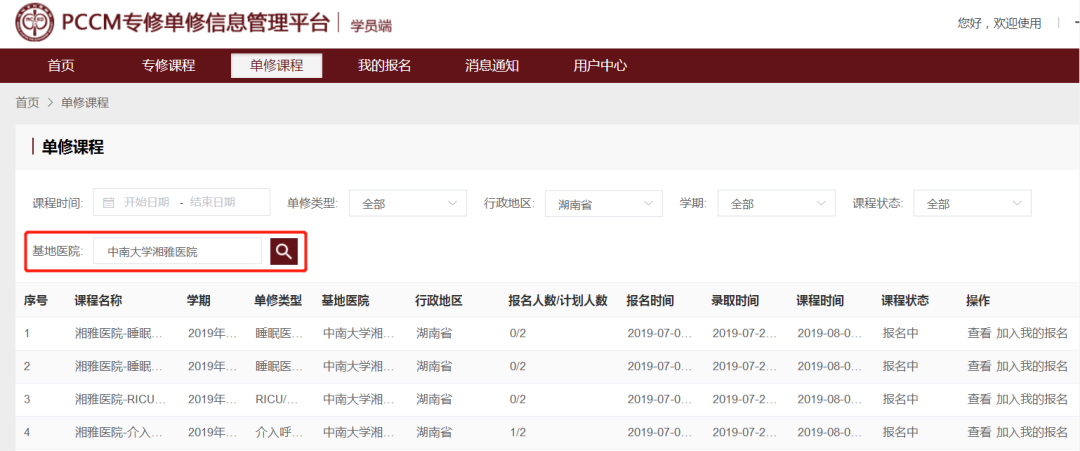The width and height of the screenshot is (1080, 451).
Task: Click the 操作 column header
Action: (x=978, y=300)
